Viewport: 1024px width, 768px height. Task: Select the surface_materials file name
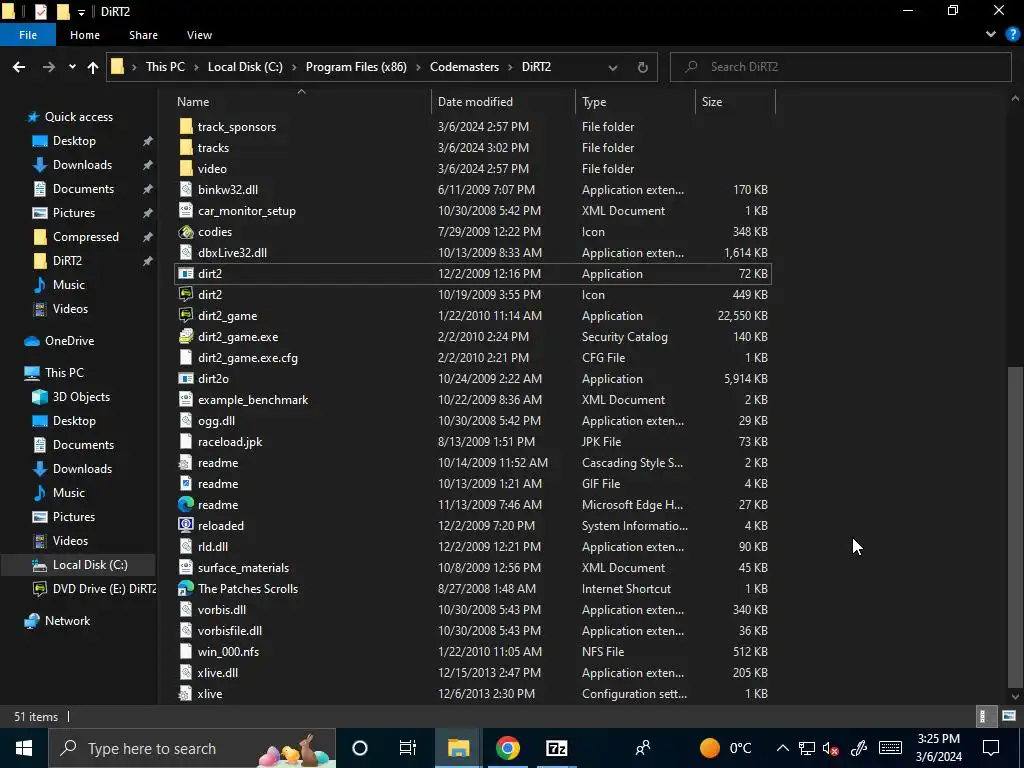[243, 568]
